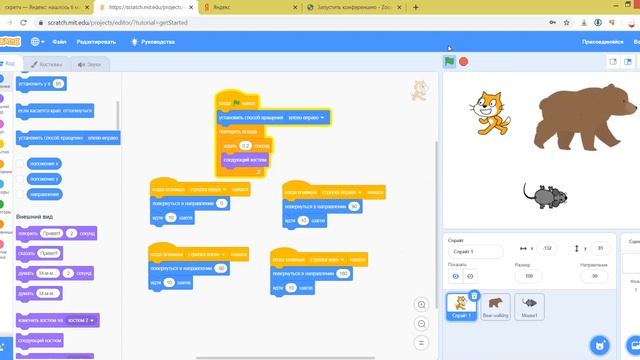
Task: Click the говорить Привет 2 секунд block
Action: click(x=56, y=233)
